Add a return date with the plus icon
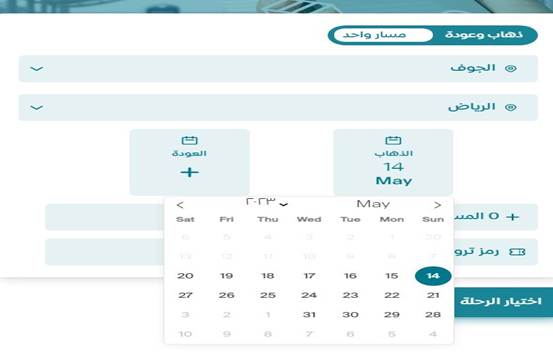The image size is (553, 364). (x=190, y=172)
